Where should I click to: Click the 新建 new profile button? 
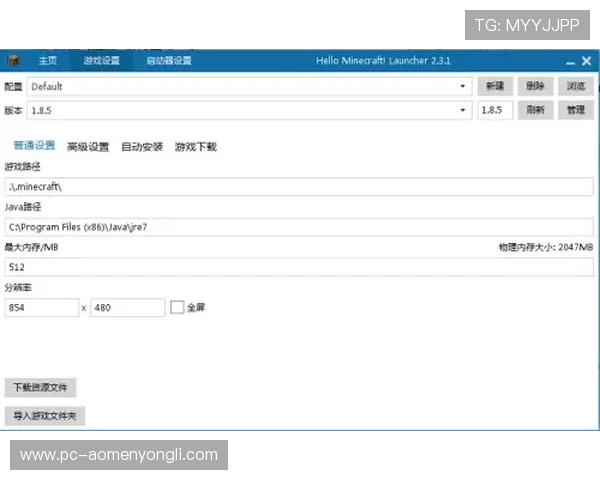[x=495, y=86]
